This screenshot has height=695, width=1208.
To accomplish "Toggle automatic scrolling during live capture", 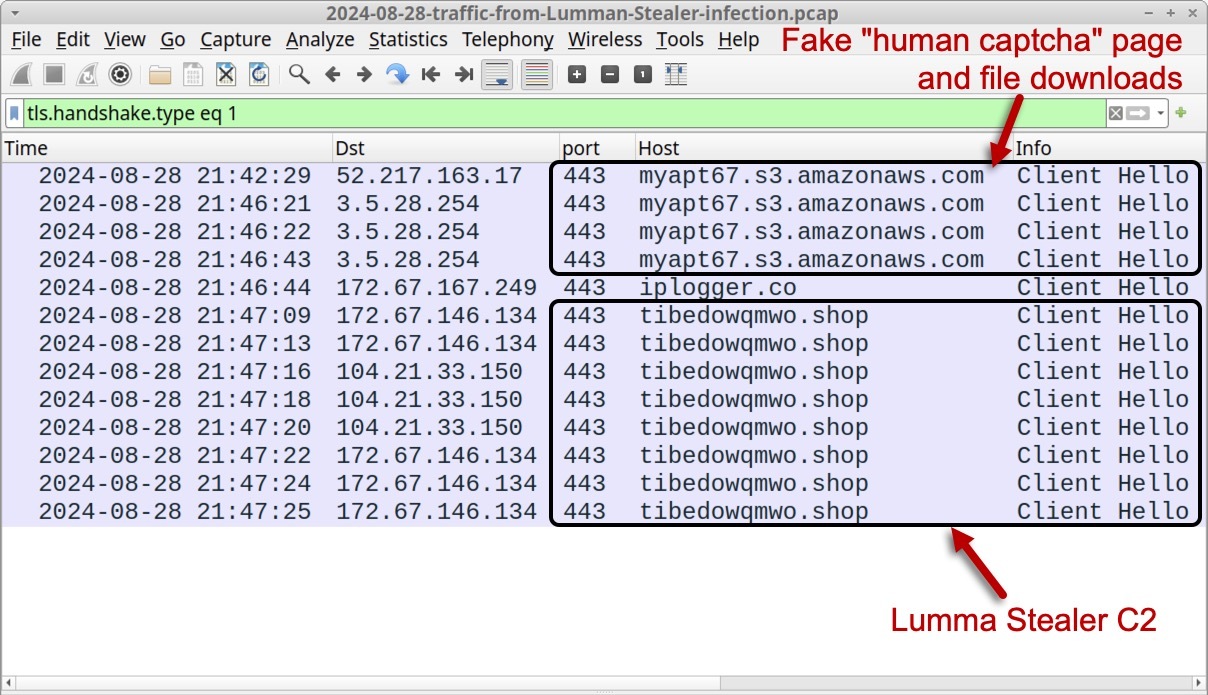I will click(x=497, y=74).
